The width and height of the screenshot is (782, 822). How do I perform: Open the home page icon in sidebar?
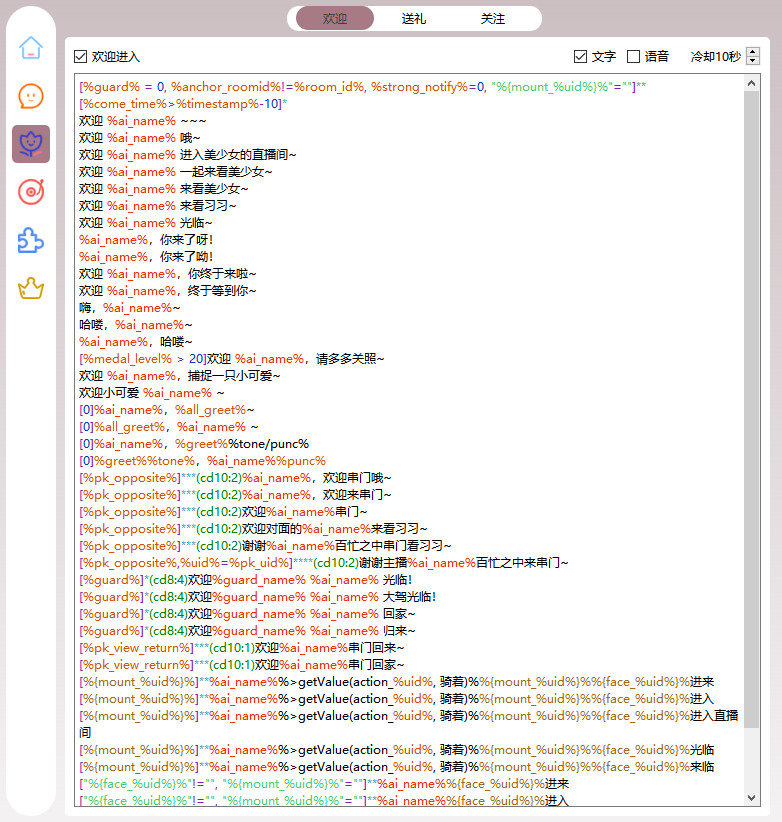coord(31,47)
